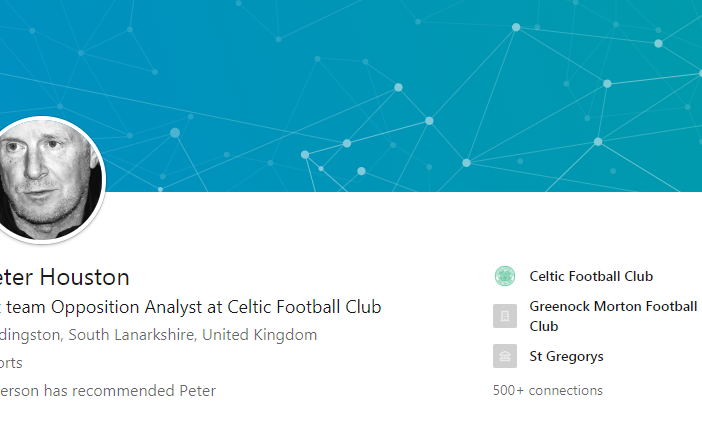Click the industry text below the location

[10, 363]
